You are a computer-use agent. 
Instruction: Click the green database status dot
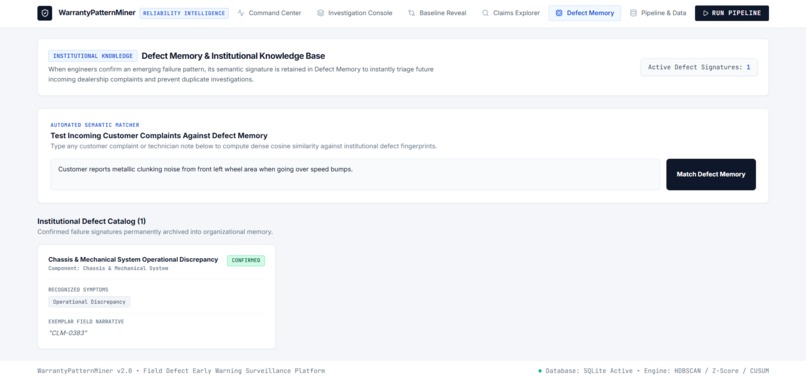pos(540,371)
